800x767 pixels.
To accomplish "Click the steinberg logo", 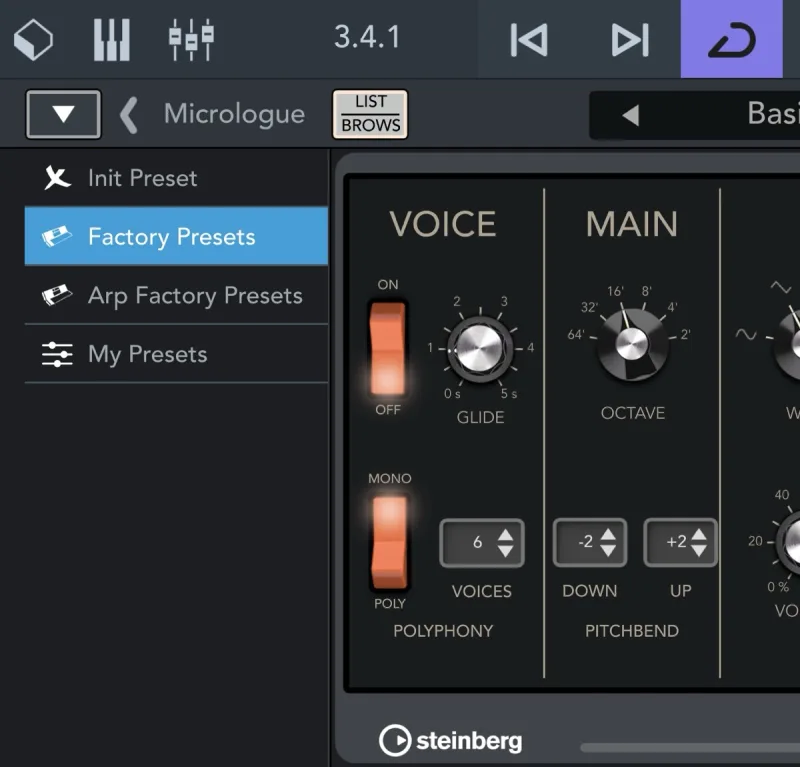I will (x=451, y=740).
